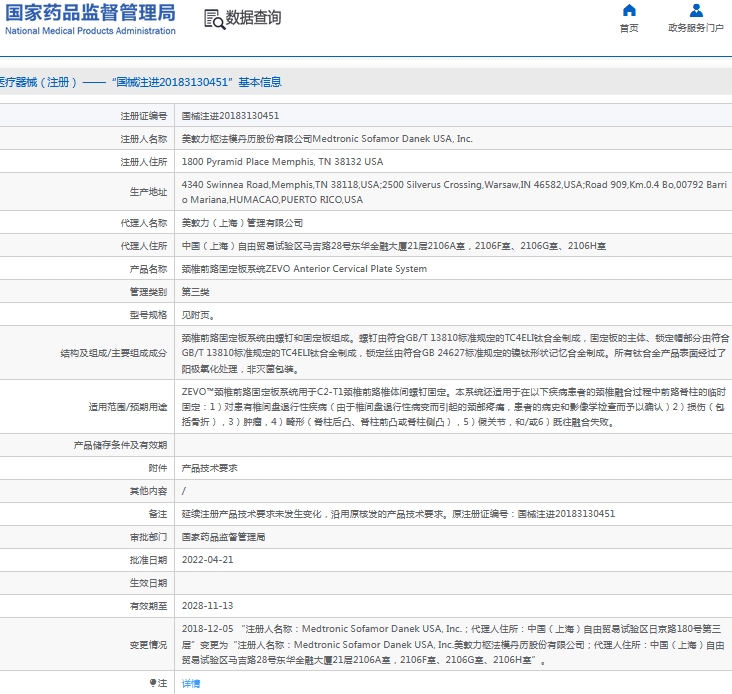Click the National Medical Products Administration text
This screenshot has height=694, width=732.
(90, 31)
